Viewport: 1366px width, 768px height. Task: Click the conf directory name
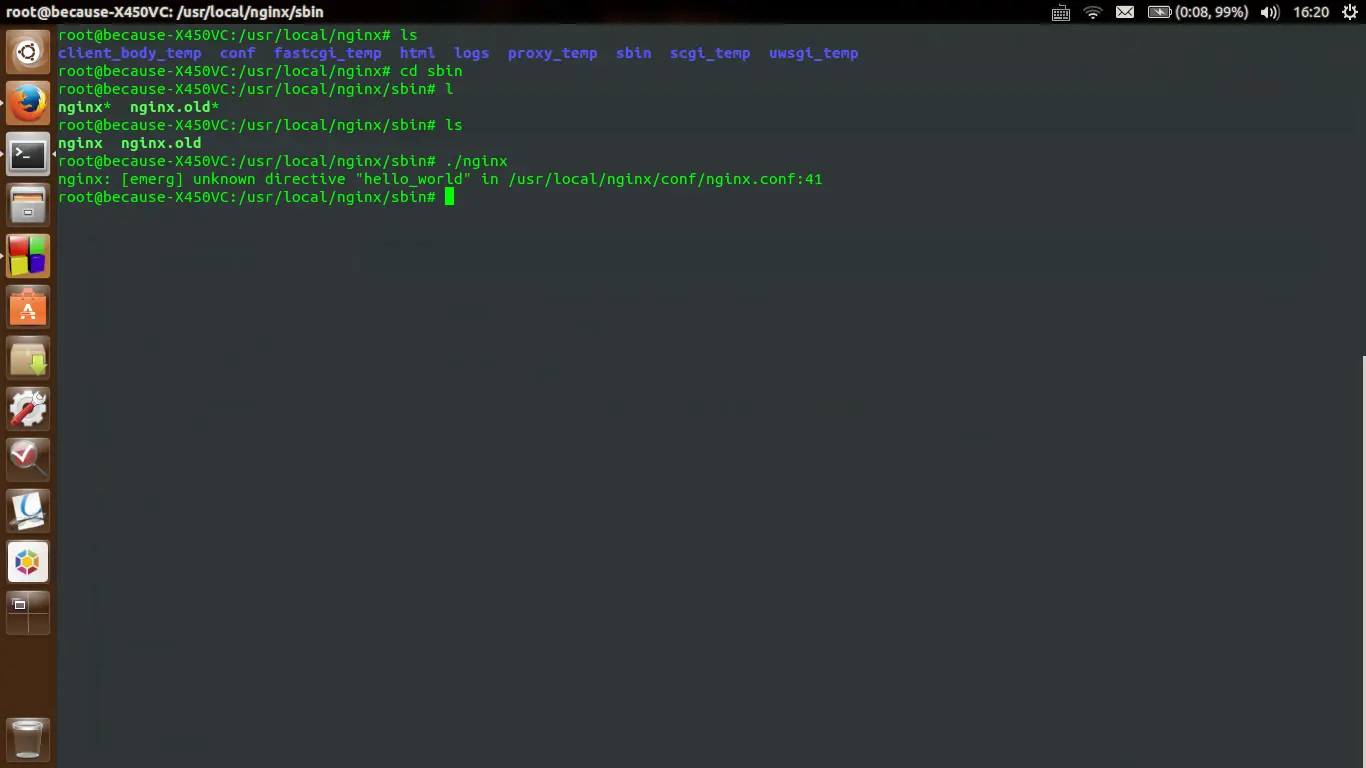[x=238, y=53]
